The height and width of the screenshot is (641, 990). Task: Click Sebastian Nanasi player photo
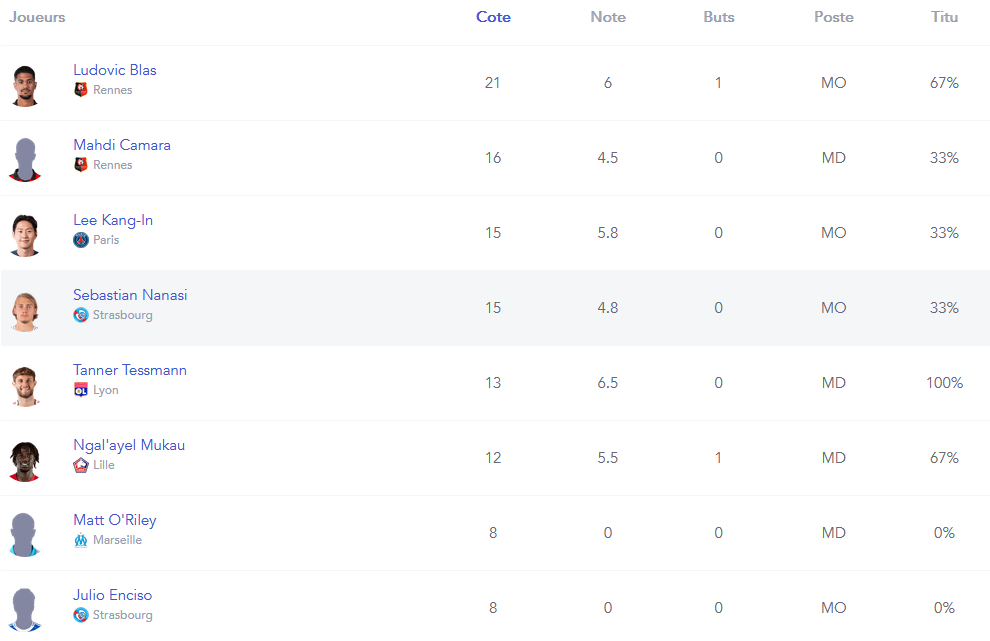(25, 309)
